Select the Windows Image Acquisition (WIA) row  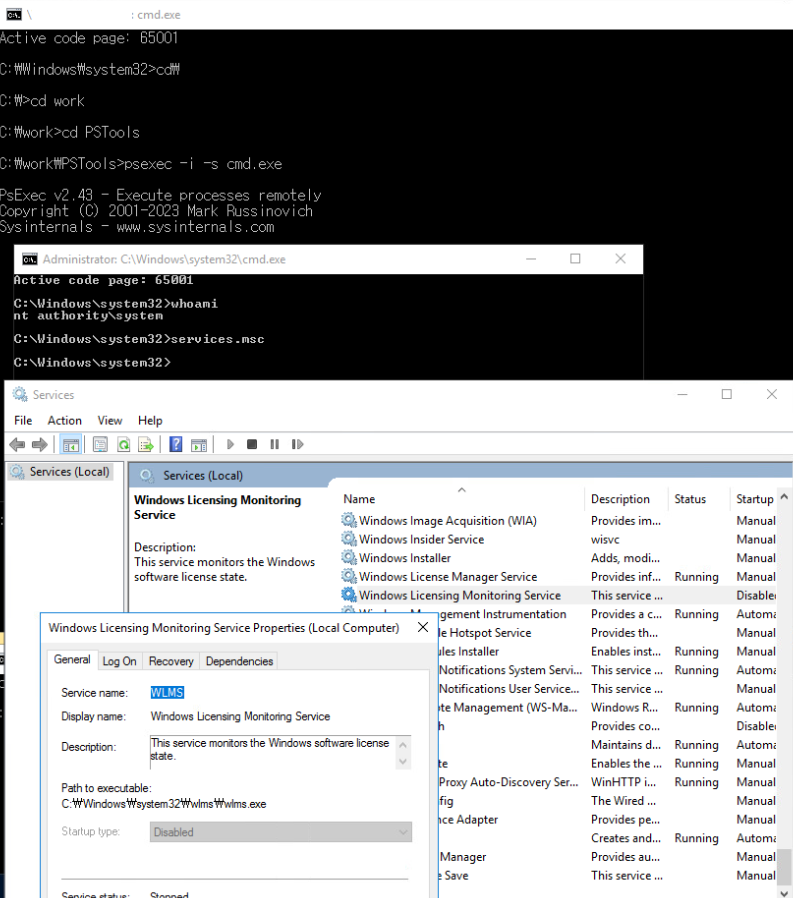pyautogui.click(x=558, y=520)
